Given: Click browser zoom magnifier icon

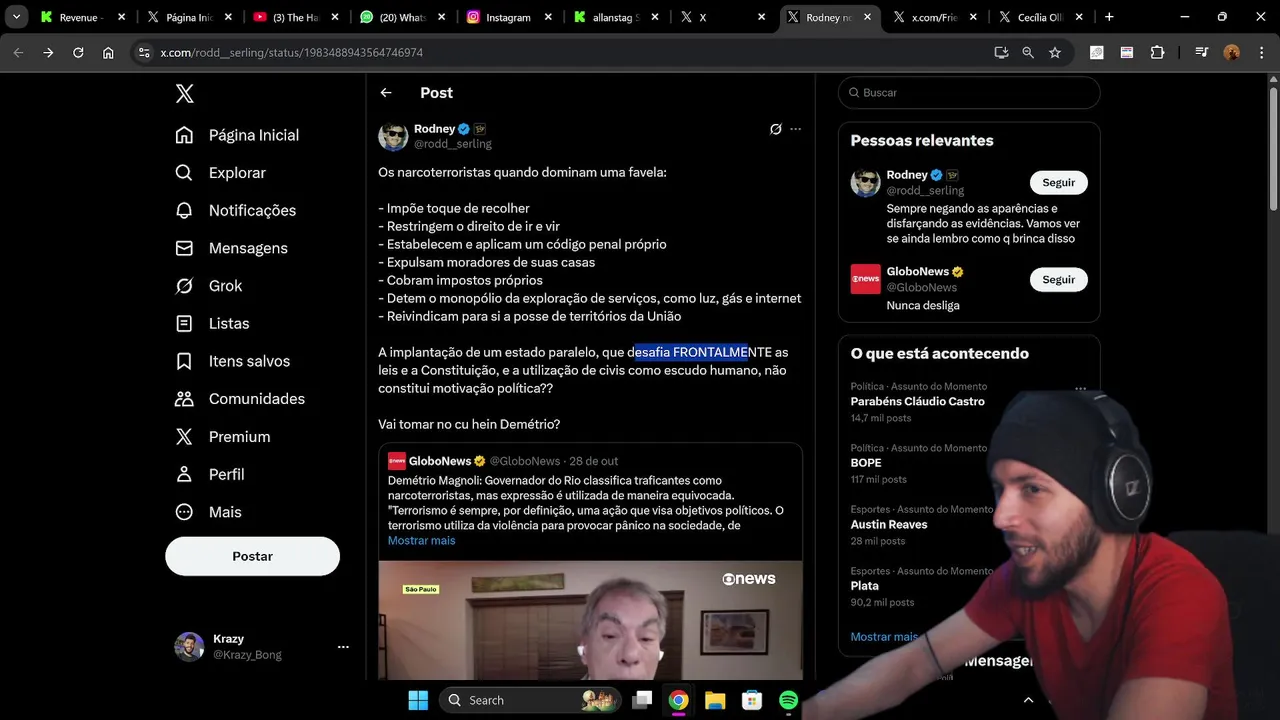Looking at the screenshot, I should [x=1028, y=52].
